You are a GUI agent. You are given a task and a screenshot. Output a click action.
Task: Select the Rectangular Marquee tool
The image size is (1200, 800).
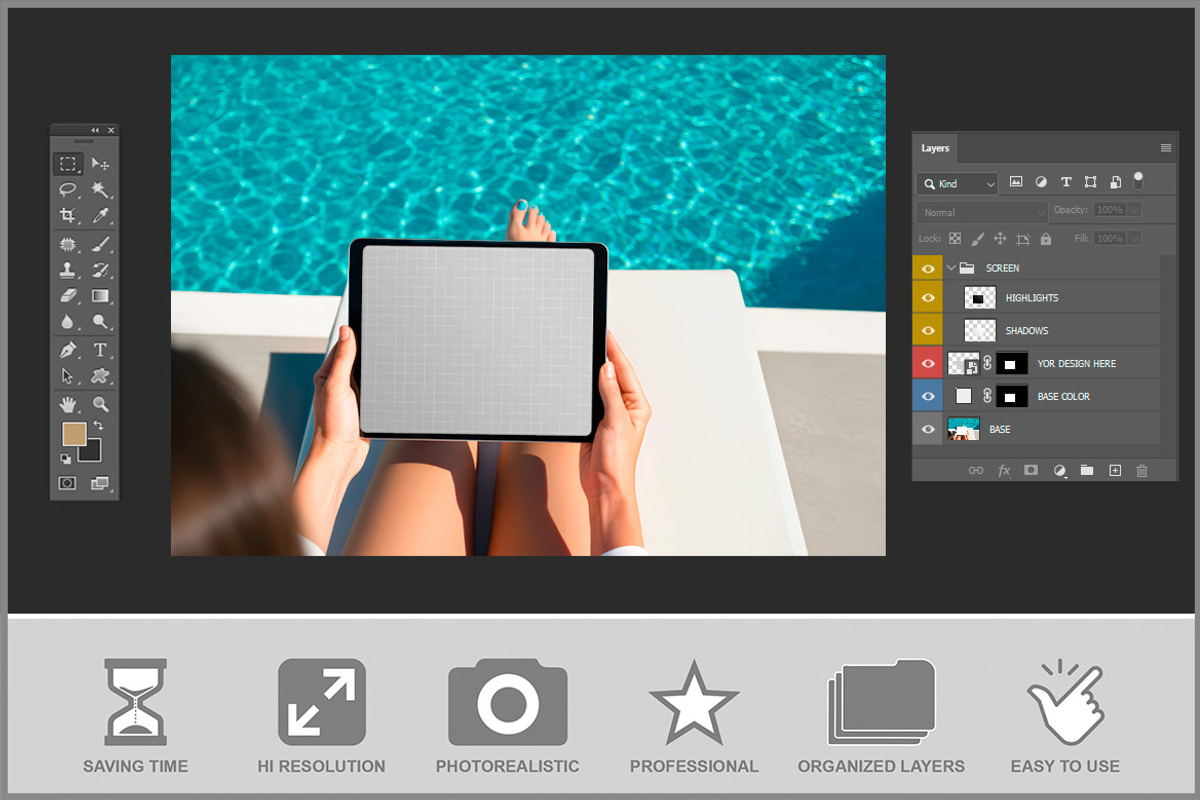click(x=68, y=164)
